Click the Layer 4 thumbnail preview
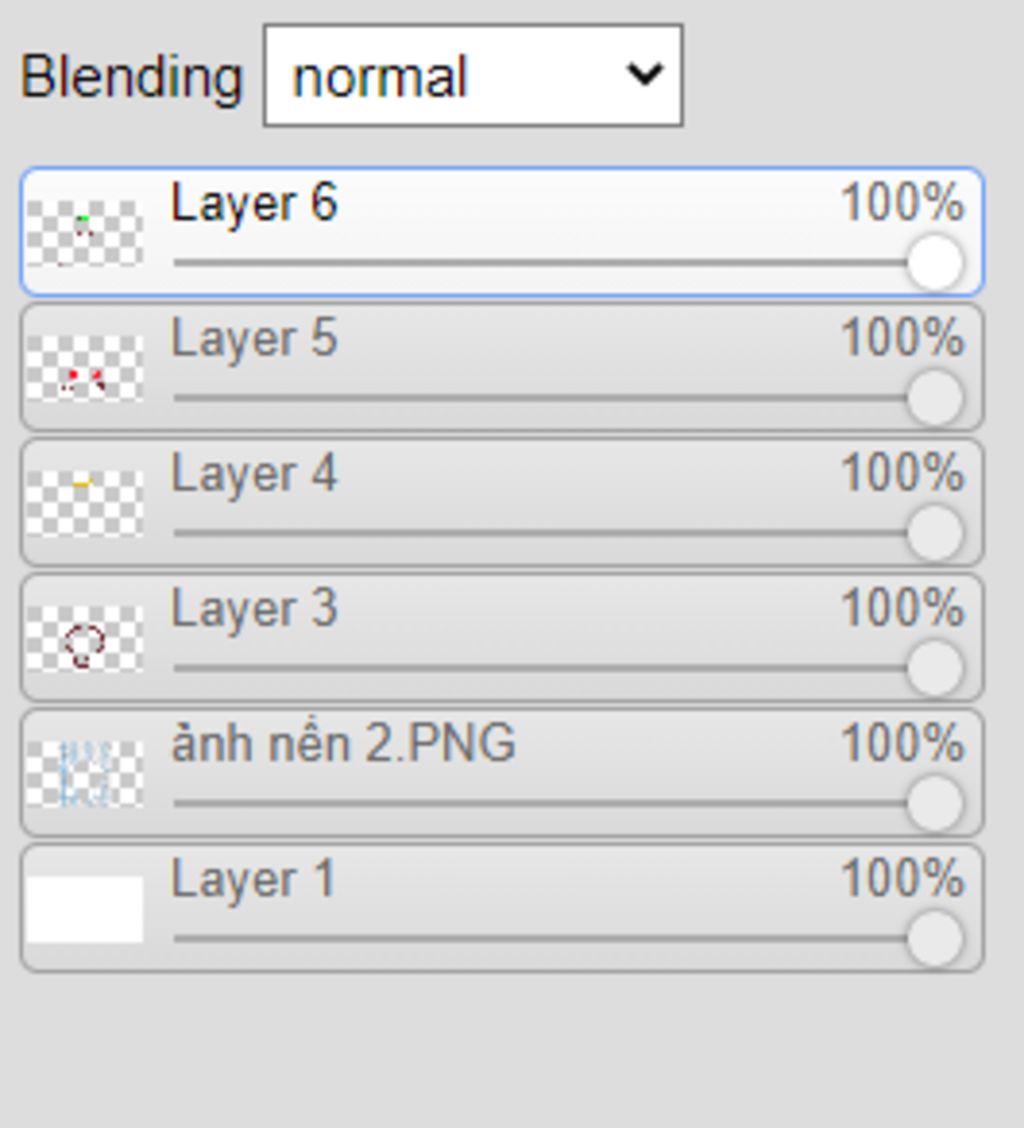This screenshot has width=1024, height=1128. pos(84,503)
